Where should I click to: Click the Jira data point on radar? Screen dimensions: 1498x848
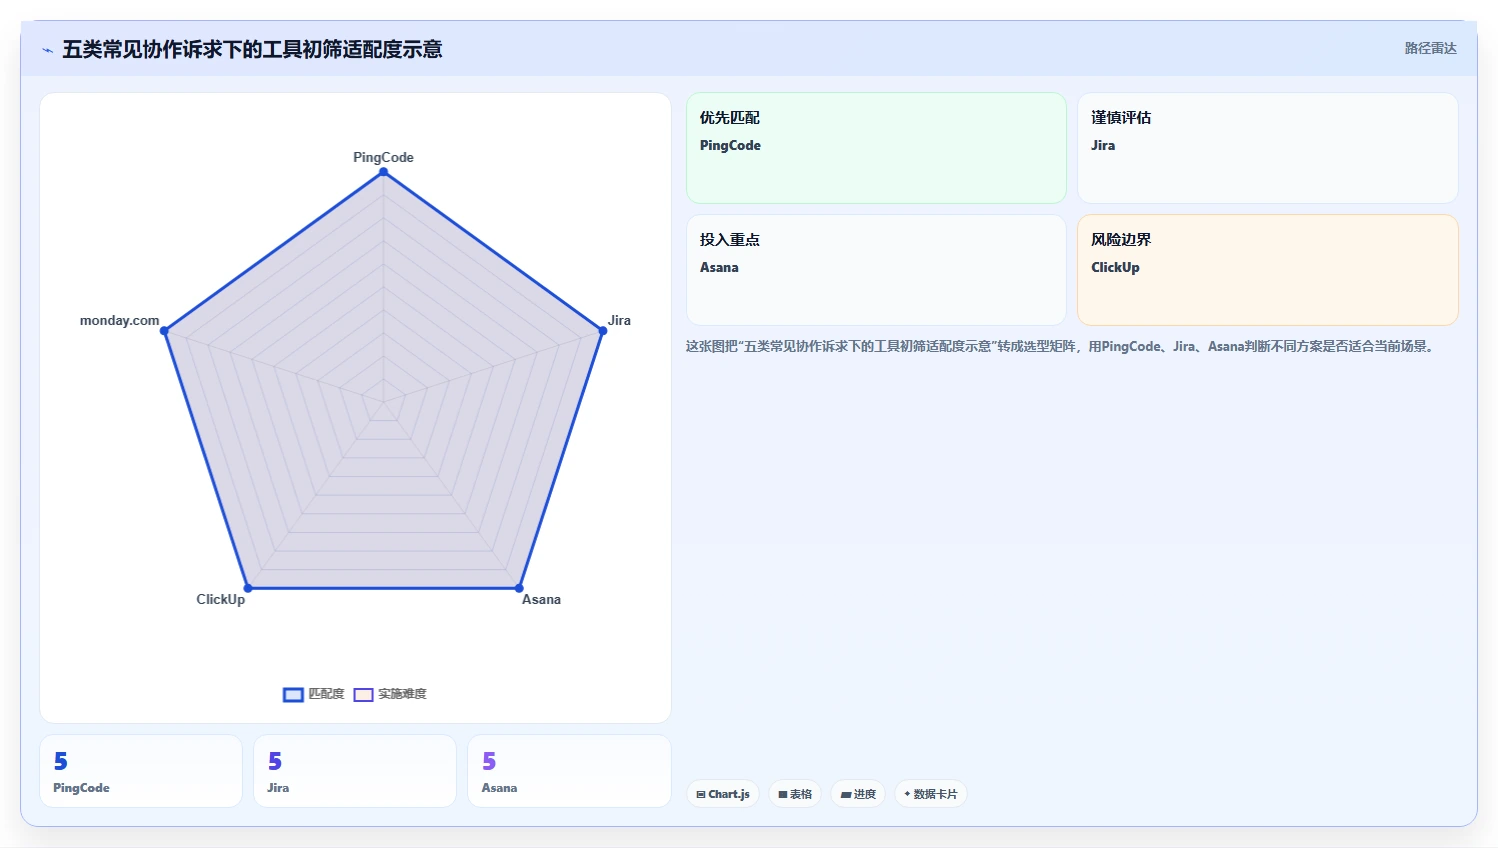point(602,331)
